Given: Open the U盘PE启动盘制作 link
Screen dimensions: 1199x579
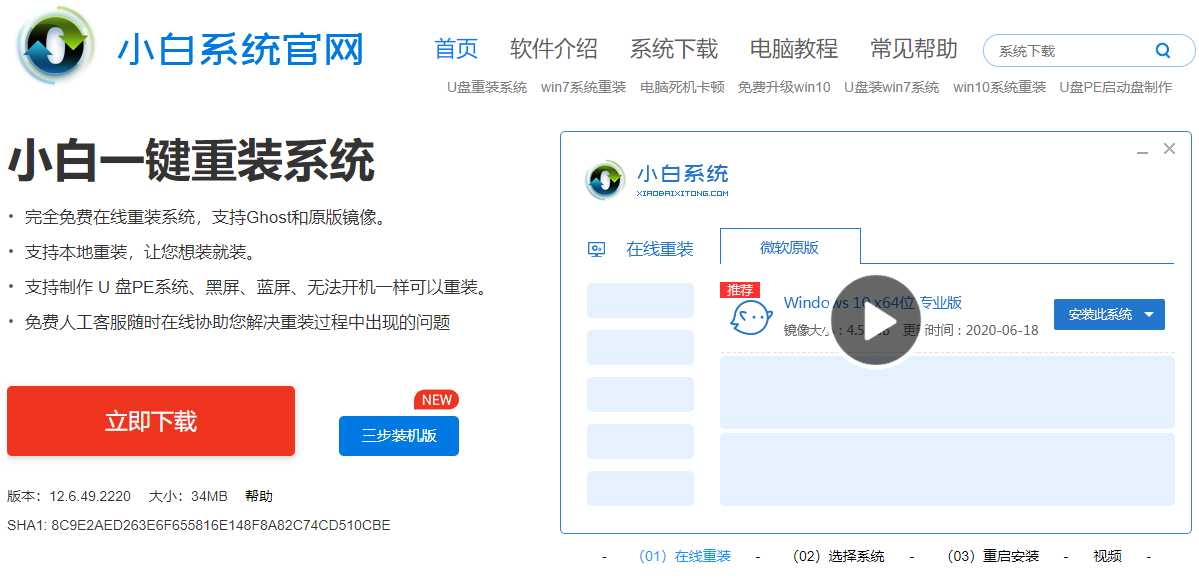Looking at the screenshot, I should (1116, 87).
